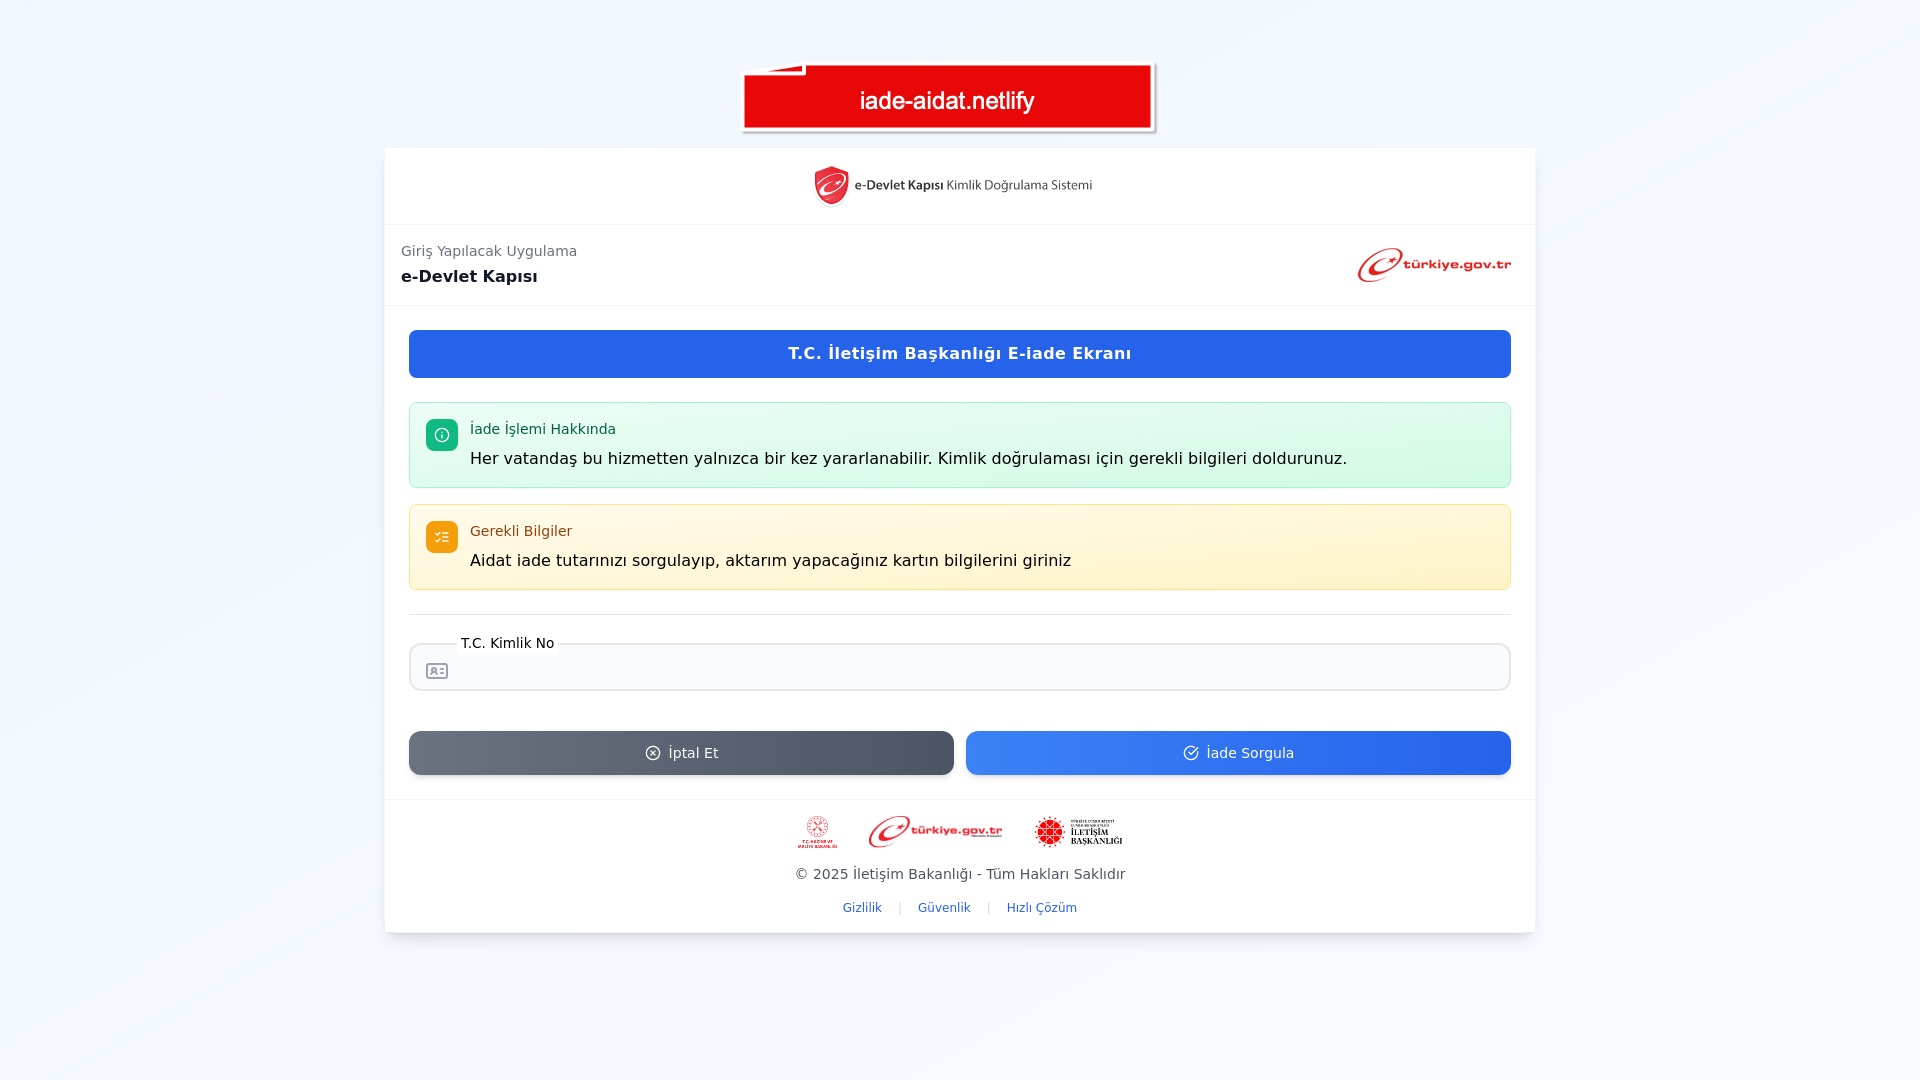
Task: Open the Güvenlik footer link
Action: click(x=944, y=908)
